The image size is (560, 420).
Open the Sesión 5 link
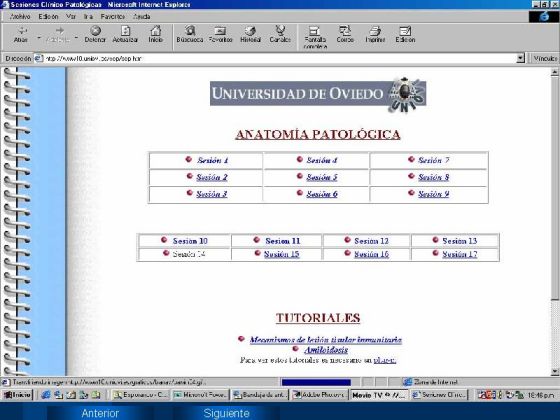tap(322, 177)
